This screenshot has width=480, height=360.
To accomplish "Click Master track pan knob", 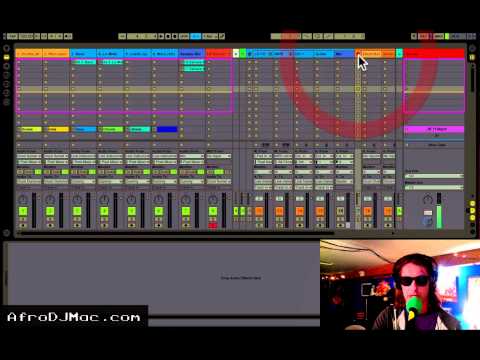I will pyautogui.click(x=428, y=200).
